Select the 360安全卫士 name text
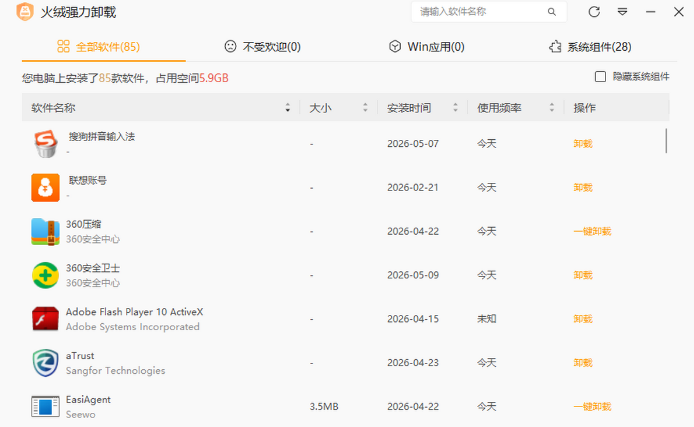694x427 pixels. (93, 268)
